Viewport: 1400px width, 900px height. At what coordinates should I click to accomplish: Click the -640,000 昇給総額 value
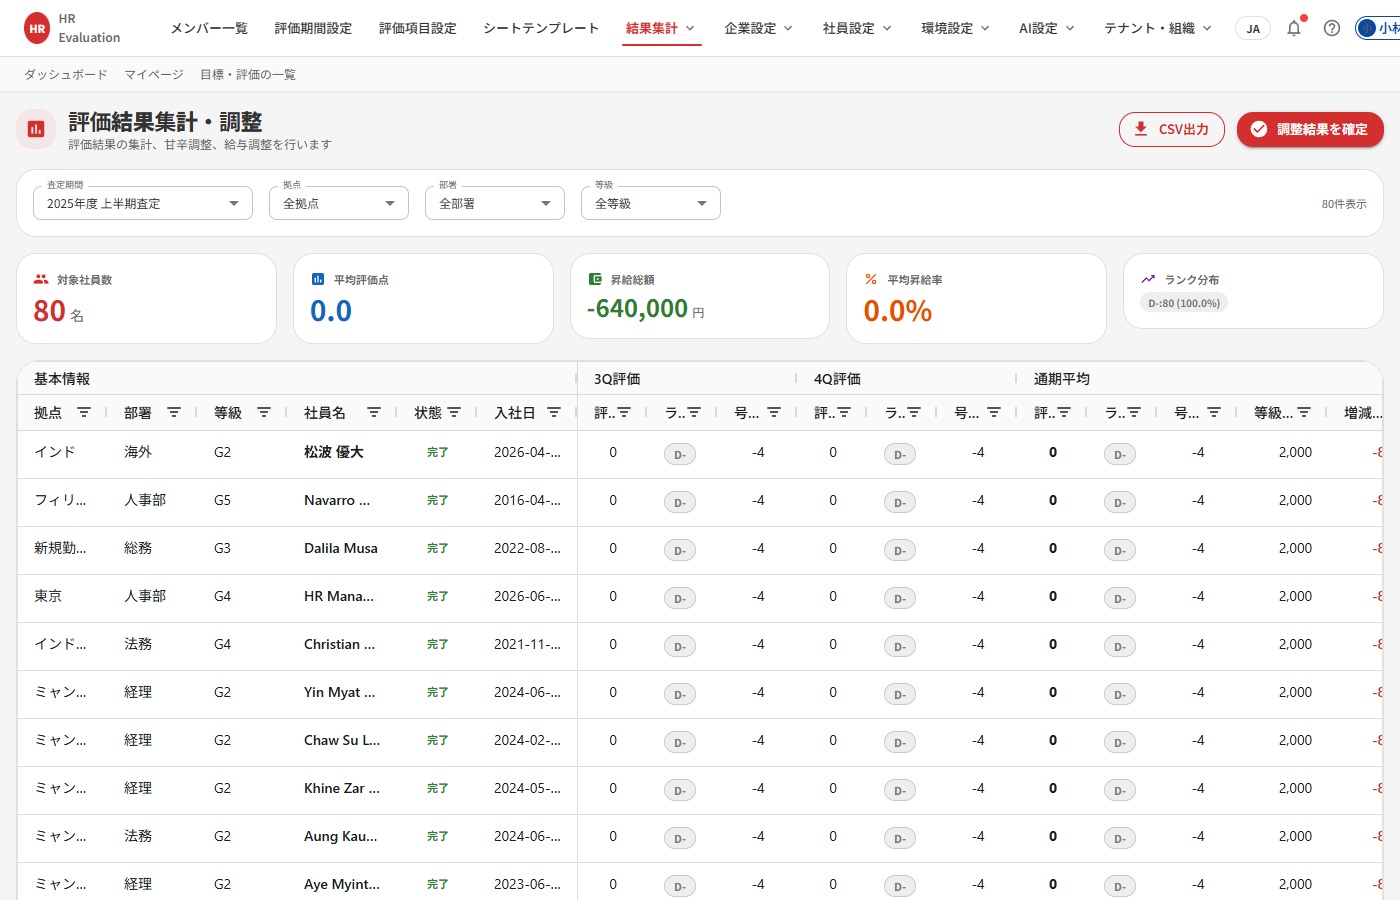pyautogui.click(x=637, y=308)
